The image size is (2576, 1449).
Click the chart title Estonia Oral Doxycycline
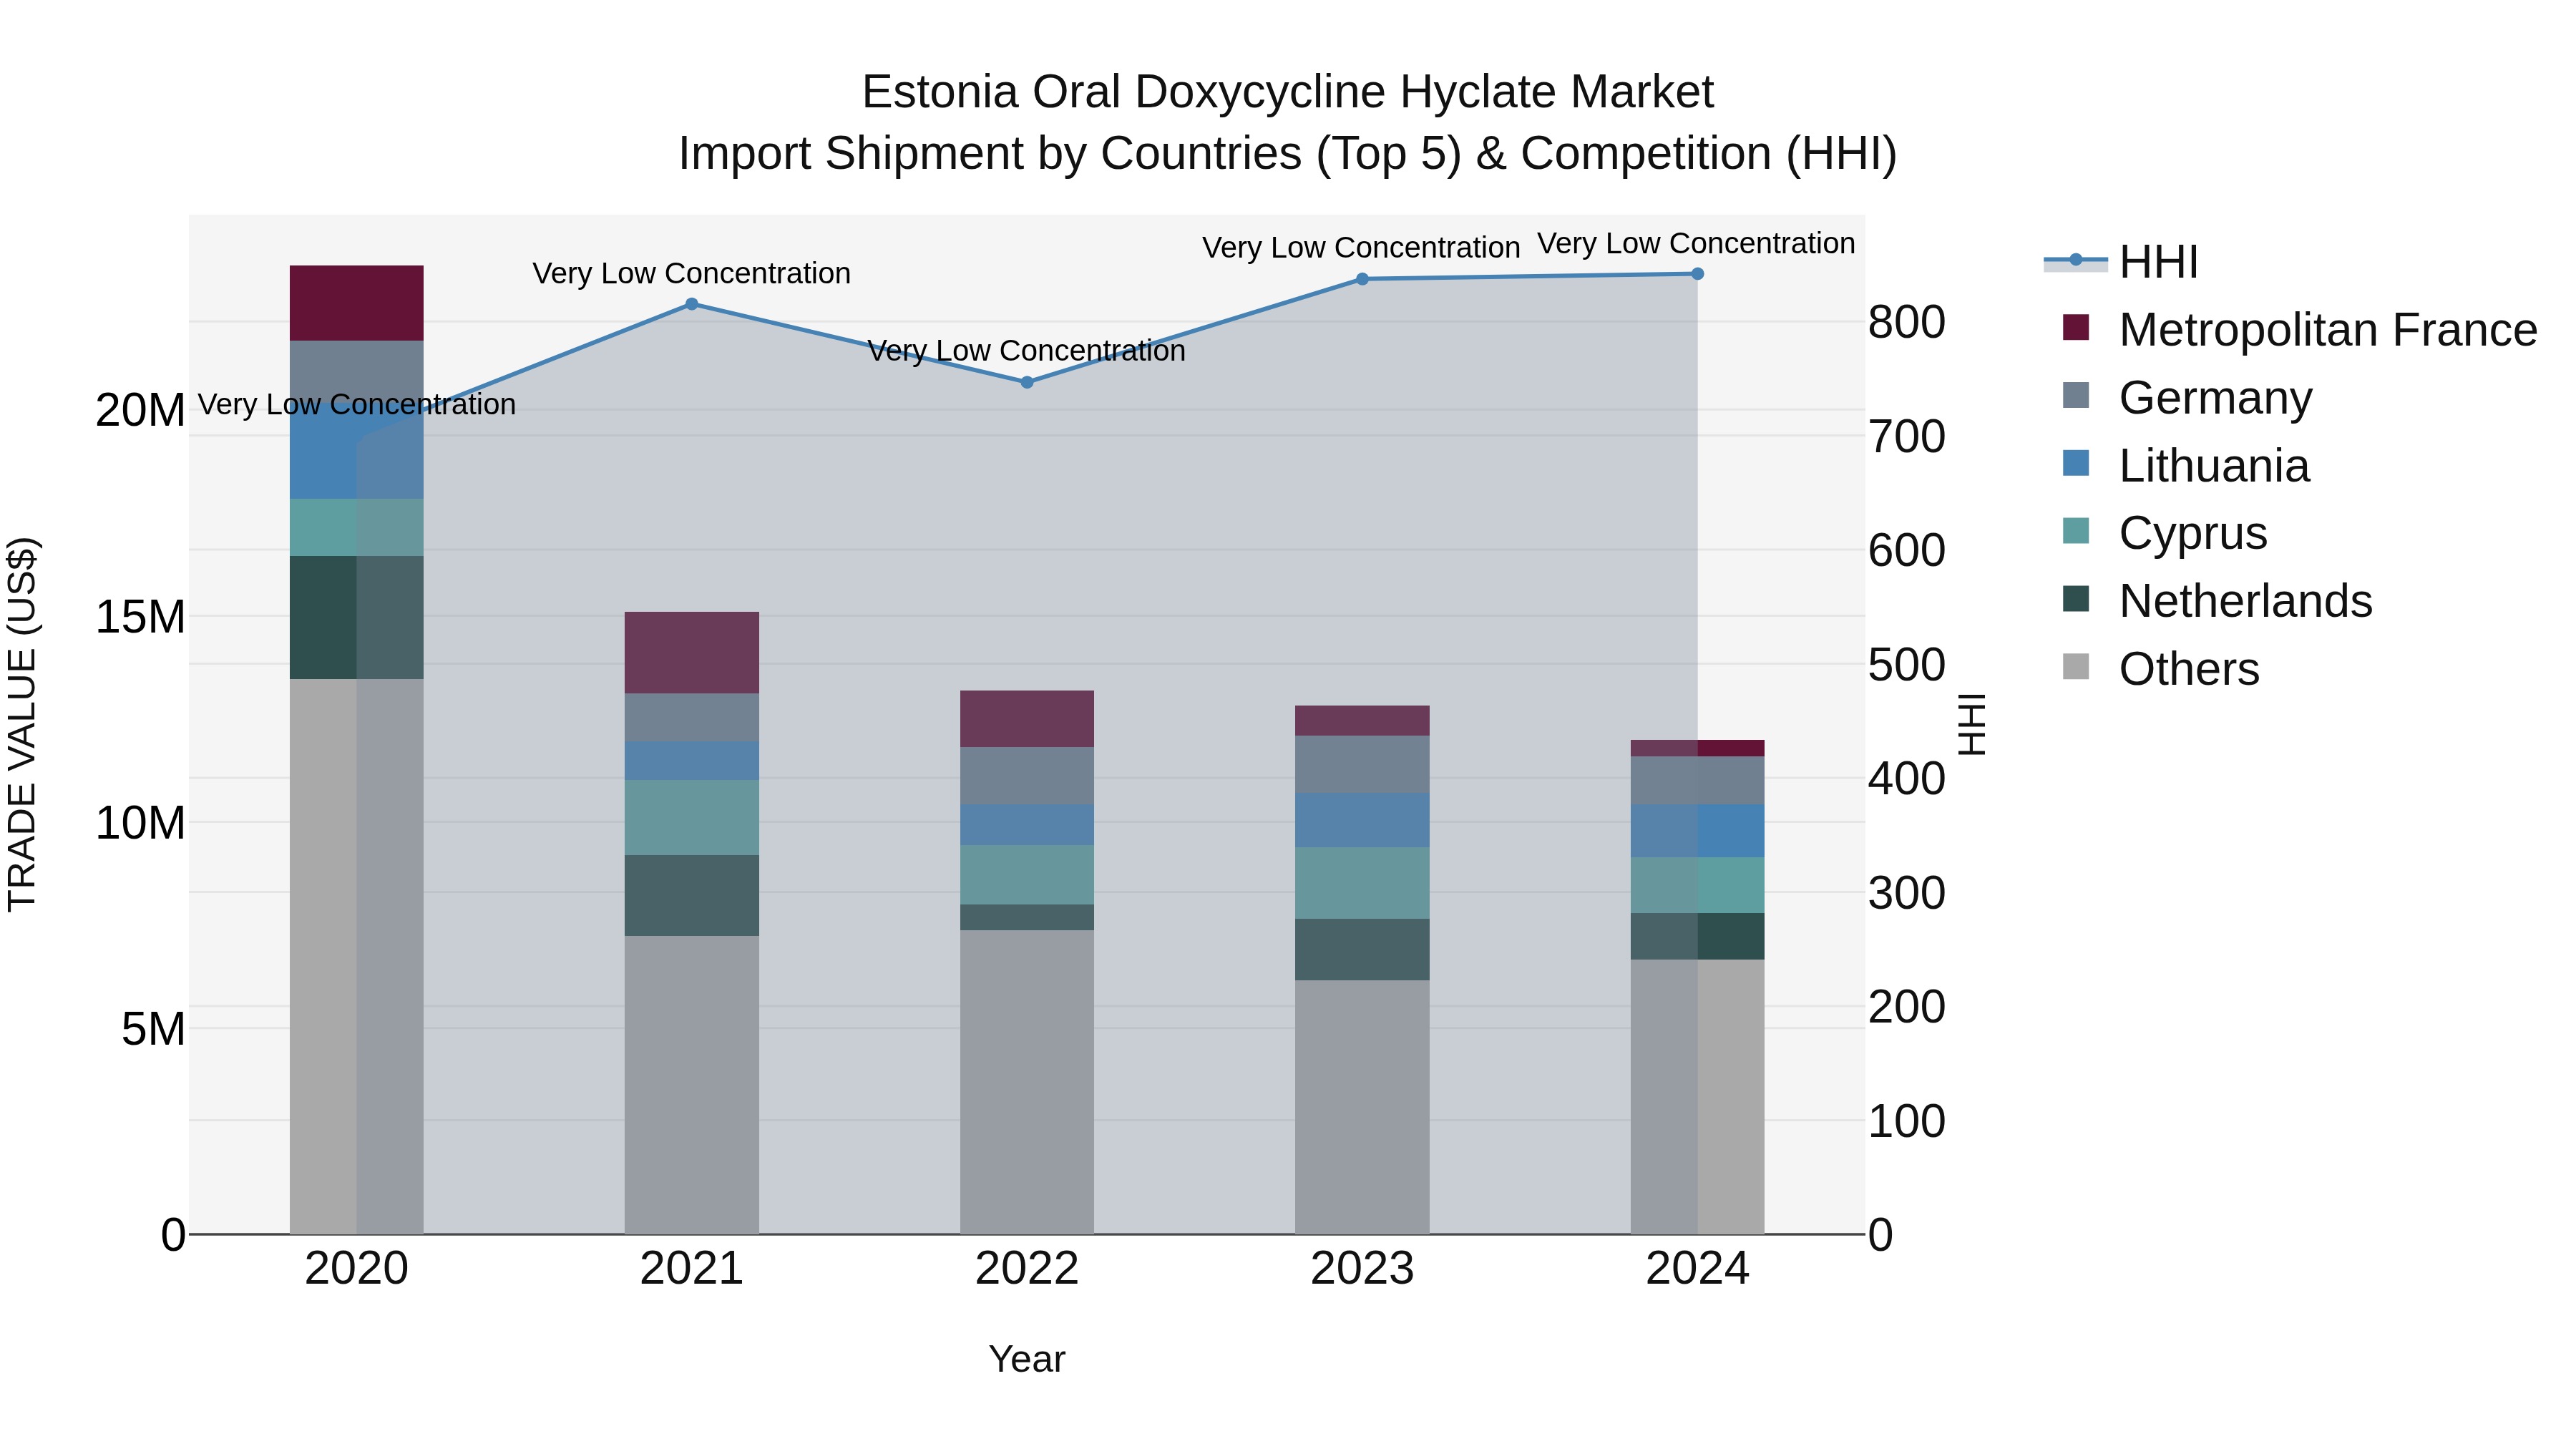[1288, 92]
